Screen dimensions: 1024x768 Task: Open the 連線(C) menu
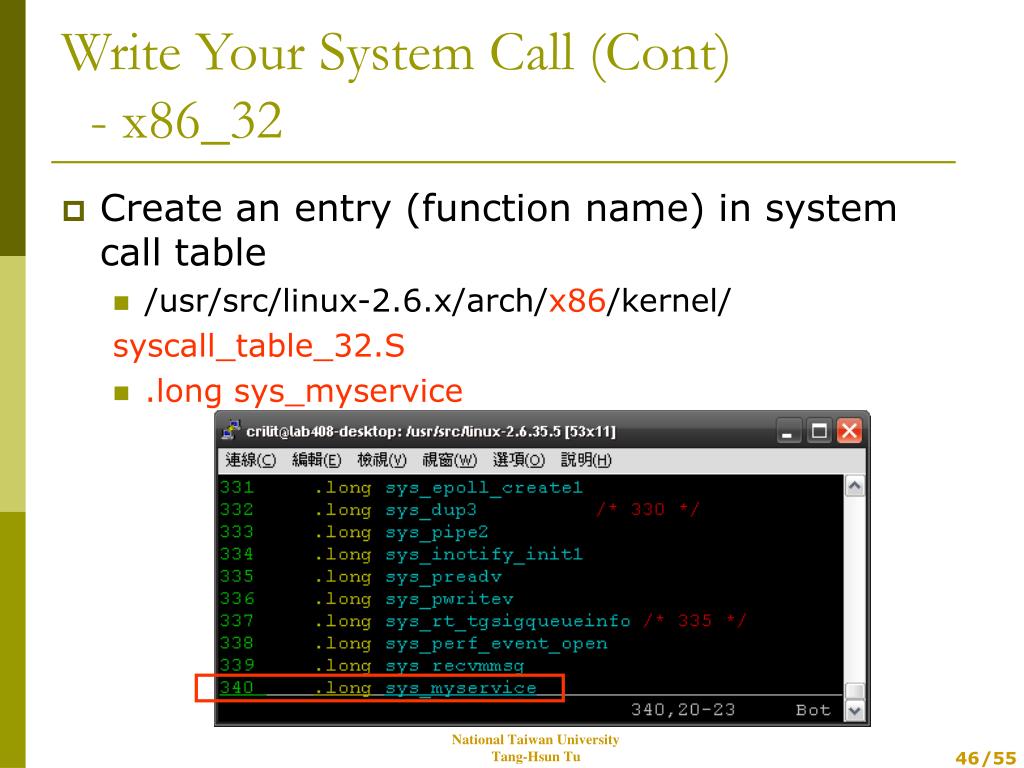(250, 460)
